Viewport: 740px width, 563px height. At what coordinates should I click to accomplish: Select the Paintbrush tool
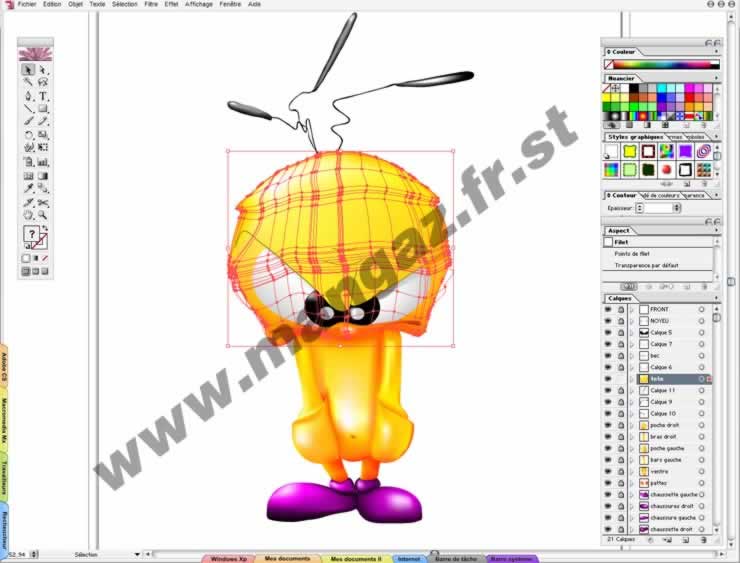pyautogui.click(x=28, y=122)
